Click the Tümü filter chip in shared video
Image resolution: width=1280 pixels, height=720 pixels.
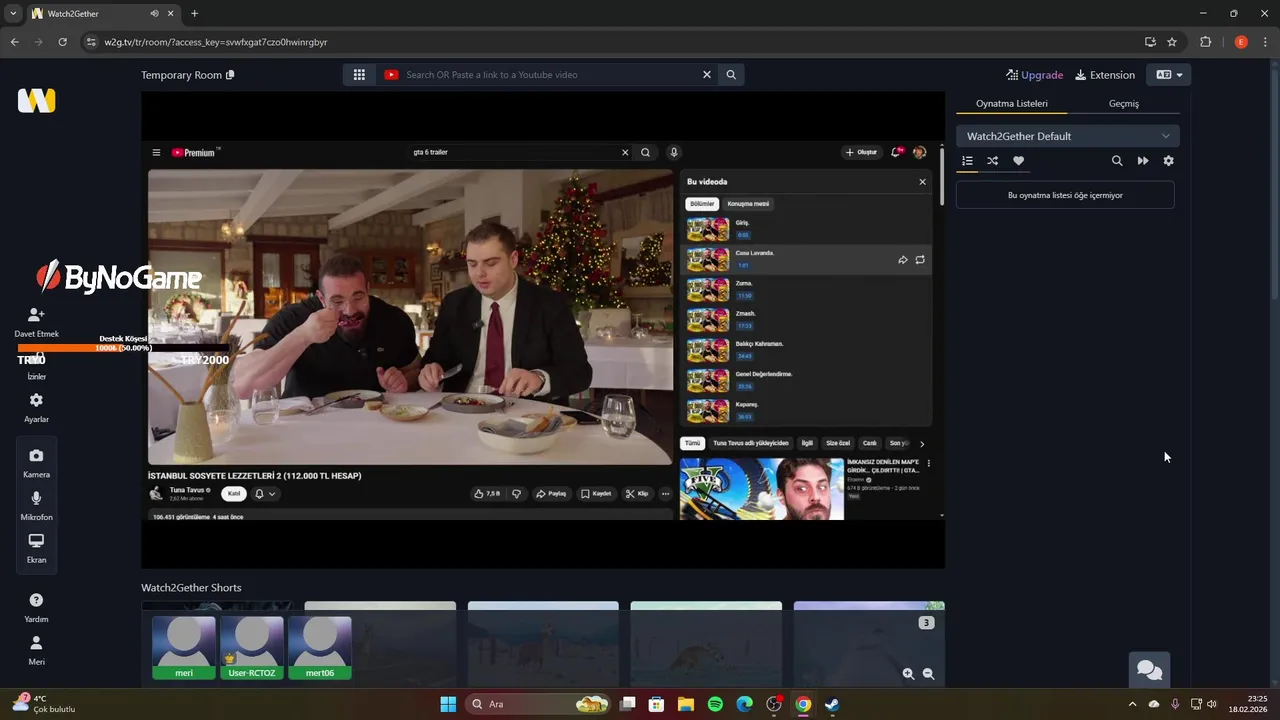[x=692, y=443]
